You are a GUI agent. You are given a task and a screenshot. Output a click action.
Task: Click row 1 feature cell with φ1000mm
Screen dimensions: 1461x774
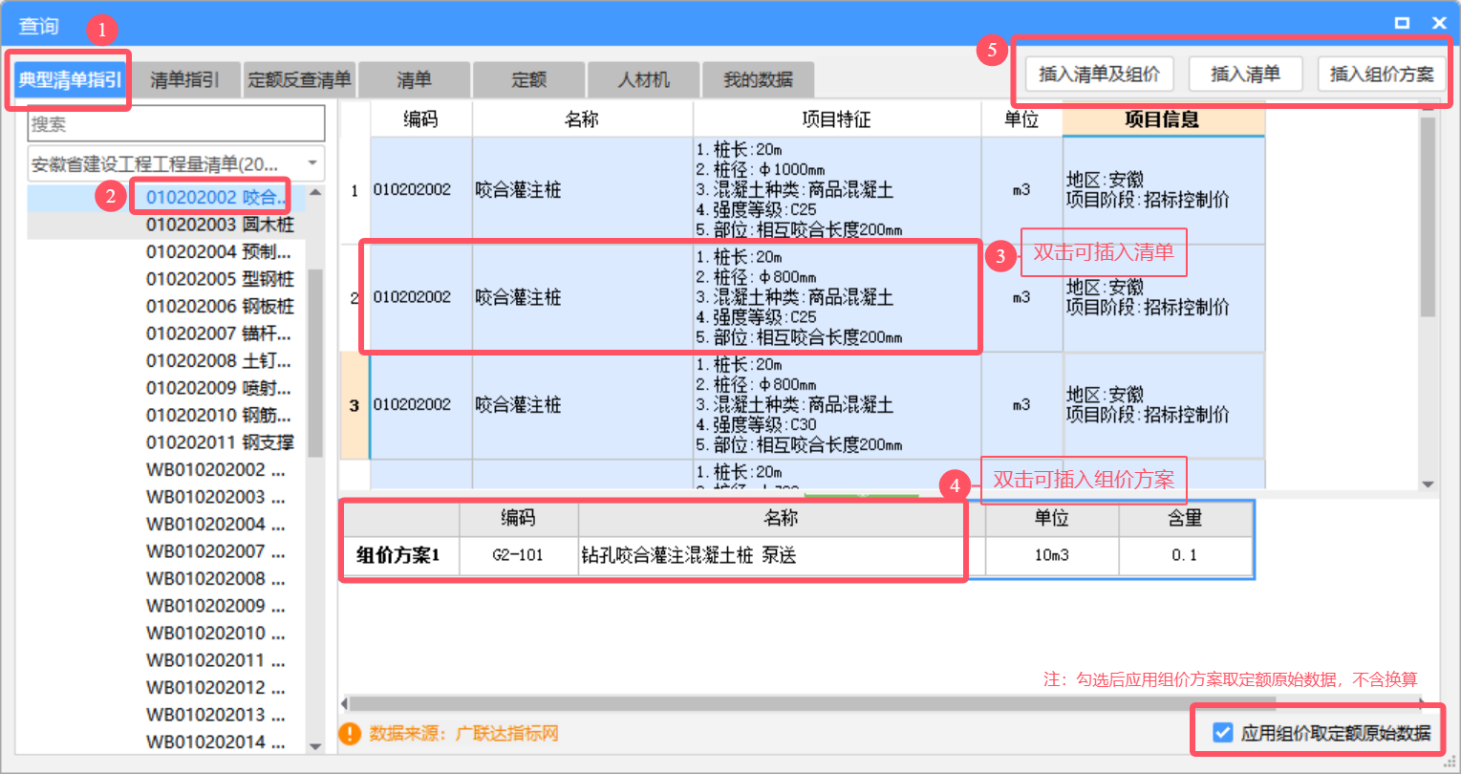pos(837,190)
